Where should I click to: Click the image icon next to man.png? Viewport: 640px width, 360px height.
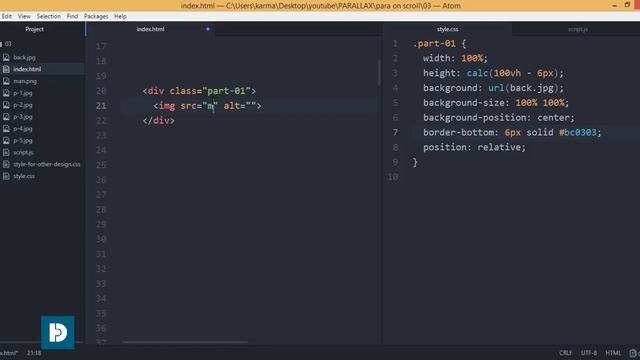tap(6, 81)
